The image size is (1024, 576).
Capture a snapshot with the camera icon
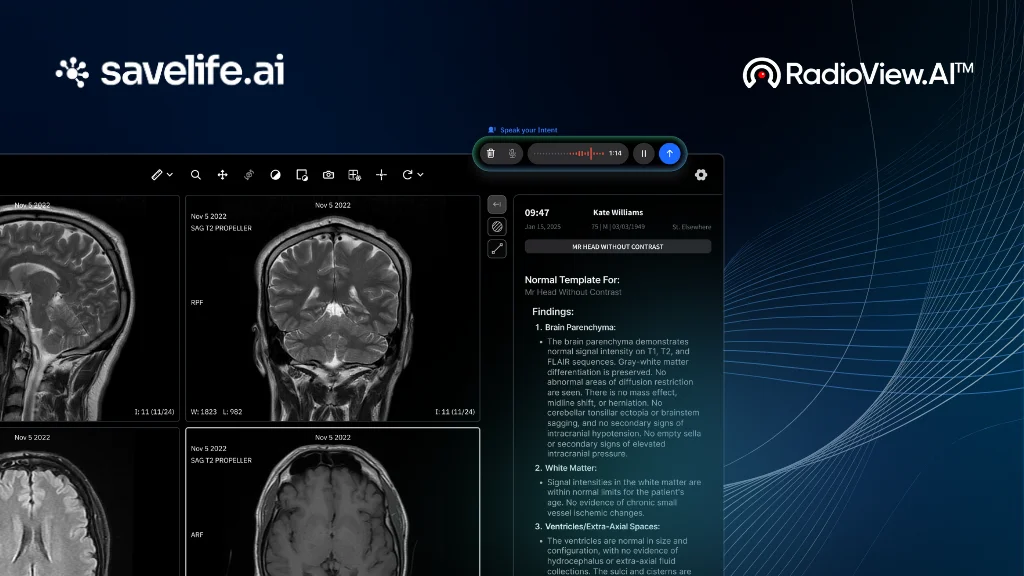point(328,175)
